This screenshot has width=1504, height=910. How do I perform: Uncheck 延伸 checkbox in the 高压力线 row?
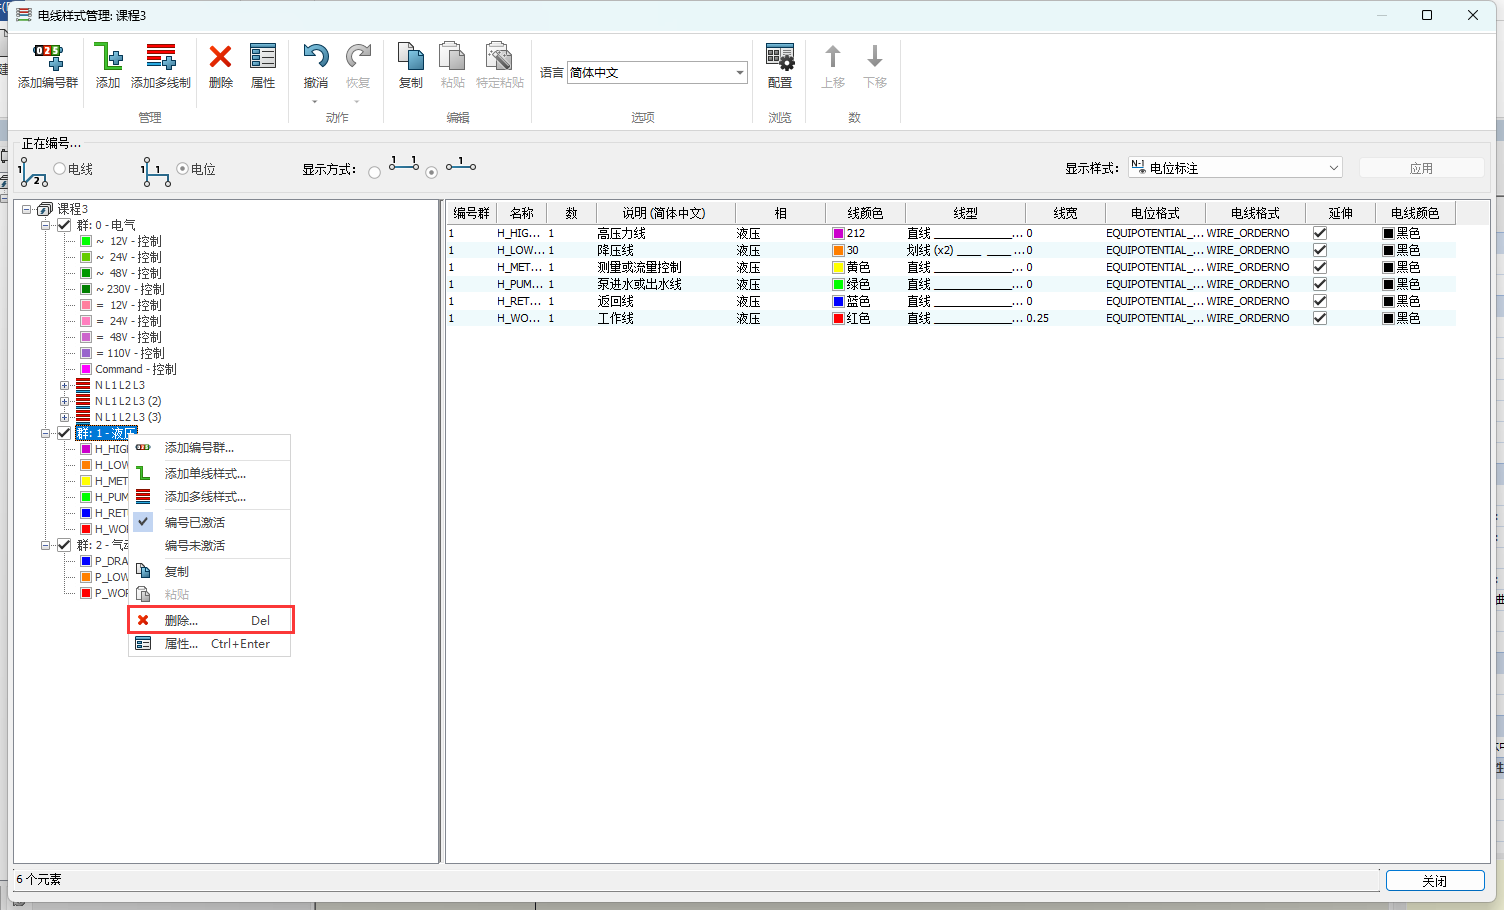click(x=1319, y=233)
